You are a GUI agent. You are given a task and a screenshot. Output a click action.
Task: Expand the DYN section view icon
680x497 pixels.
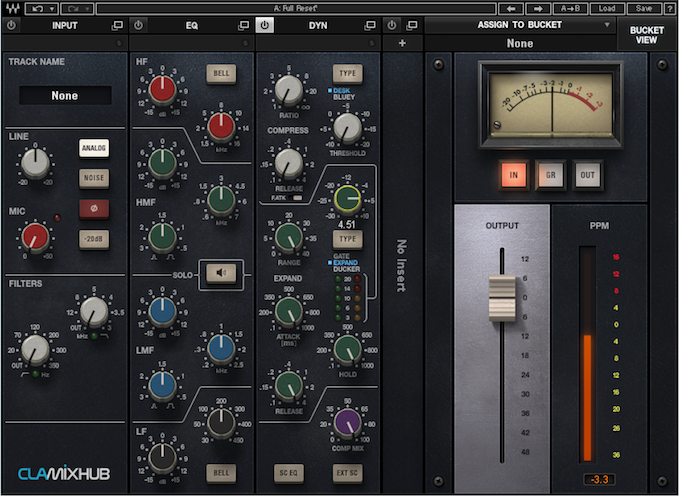click(370, 26)
